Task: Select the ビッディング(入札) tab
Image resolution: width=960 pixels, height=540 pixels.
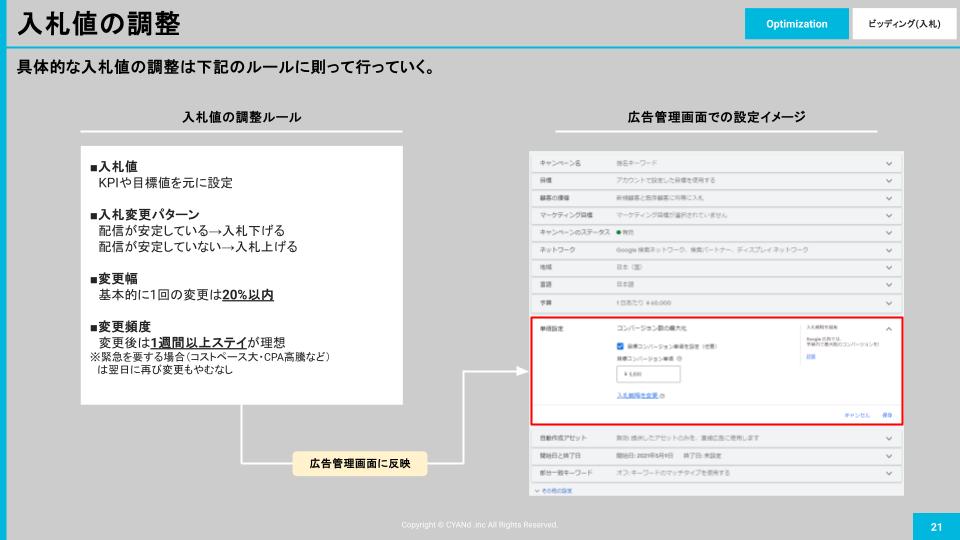Action: (903, 24)
